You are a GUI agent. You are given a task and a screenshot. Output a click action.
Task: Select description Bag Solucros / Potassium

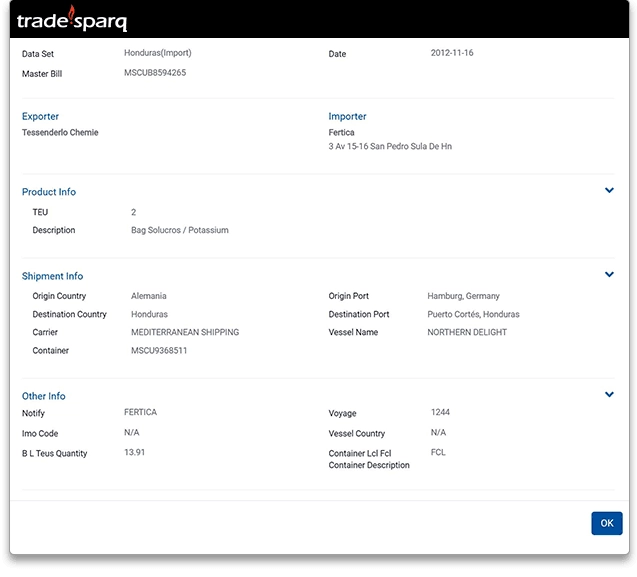pyautogui.click(x=180, y=230)
